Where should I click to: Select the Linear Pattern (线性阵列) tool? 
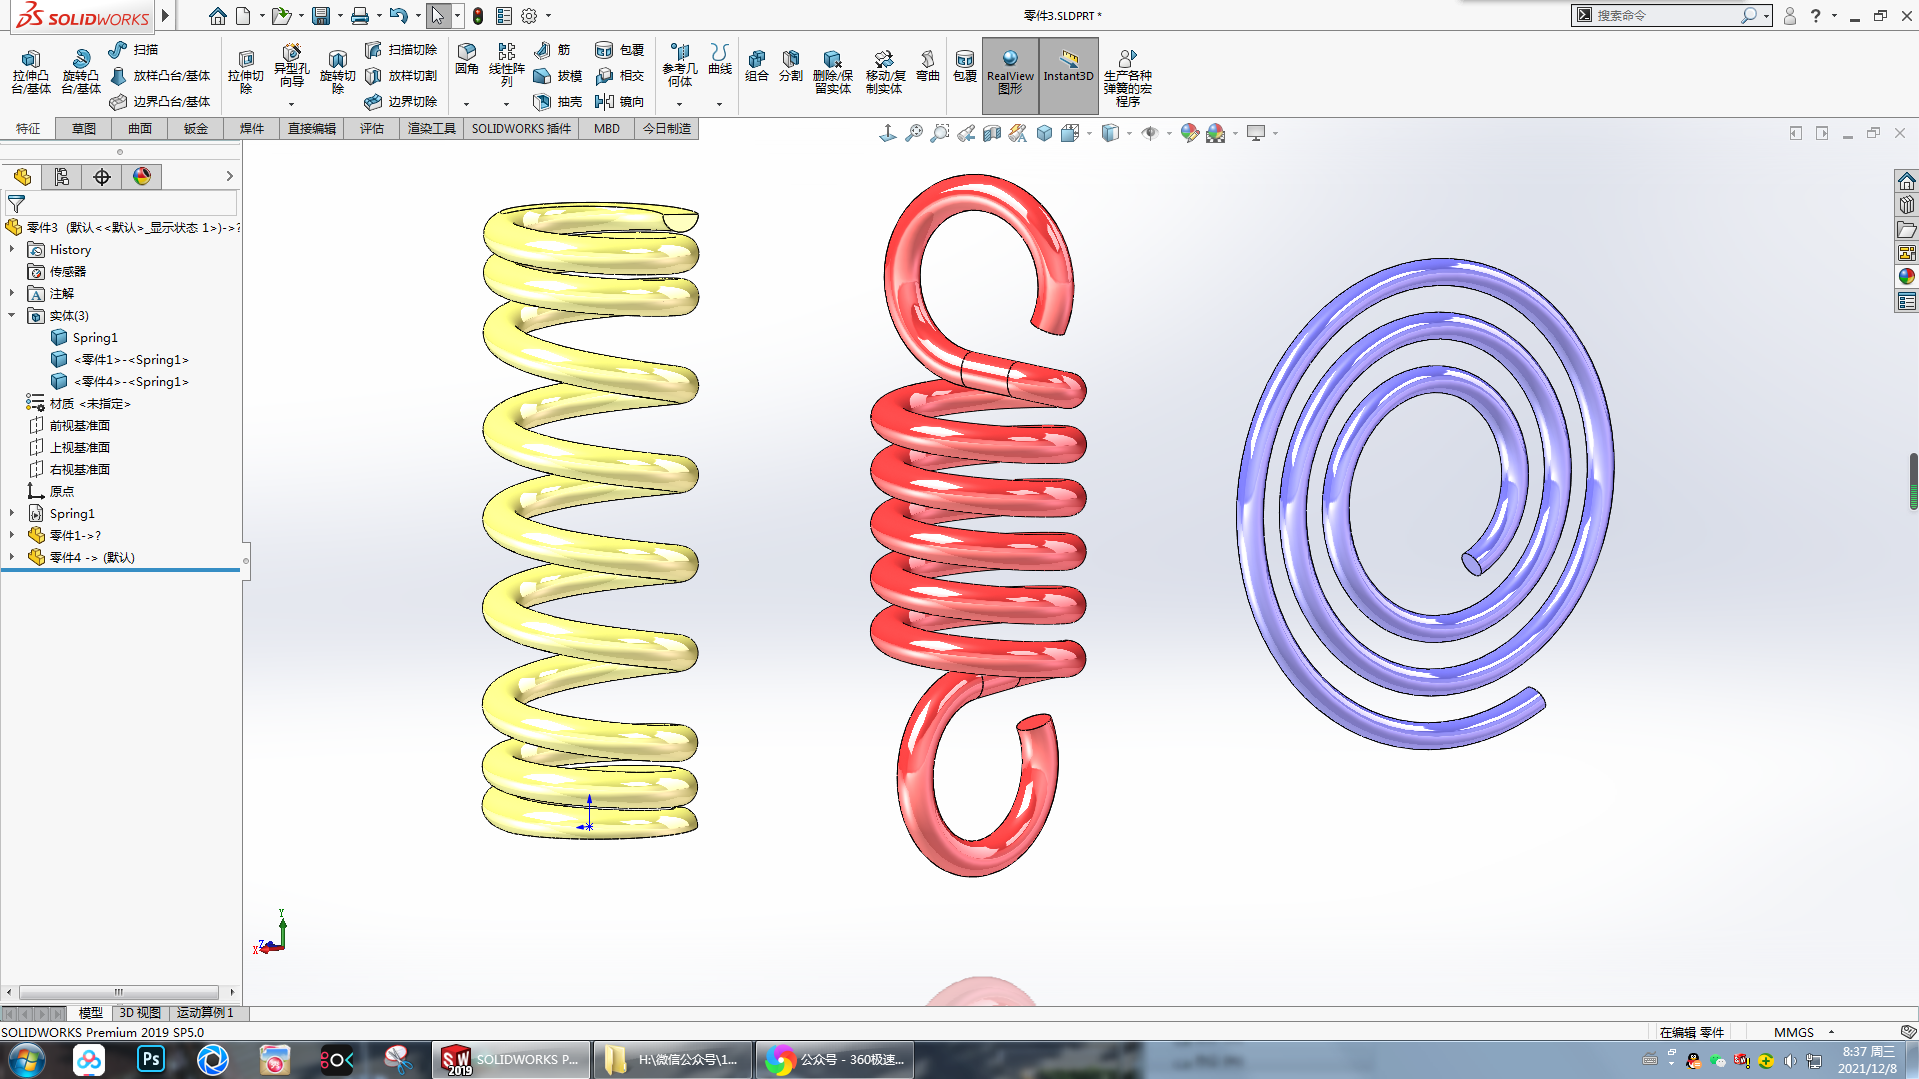click(506, 64)
